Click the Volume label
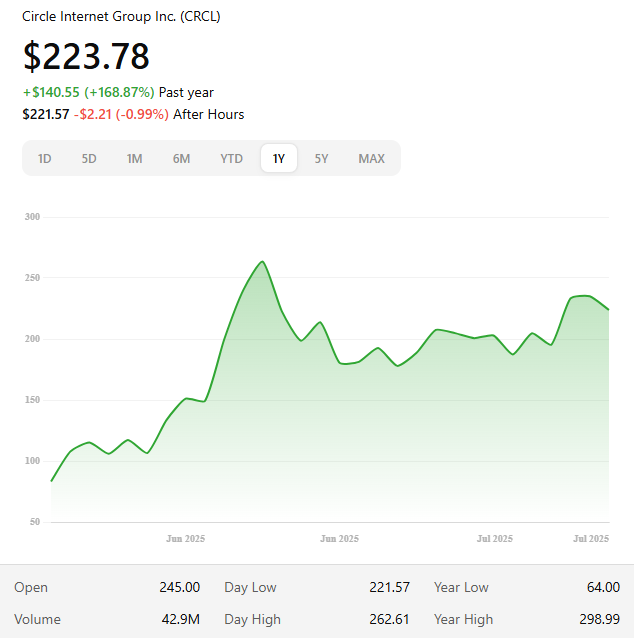The width and height of the screenshot is (634, 638). tap(37, 619)
